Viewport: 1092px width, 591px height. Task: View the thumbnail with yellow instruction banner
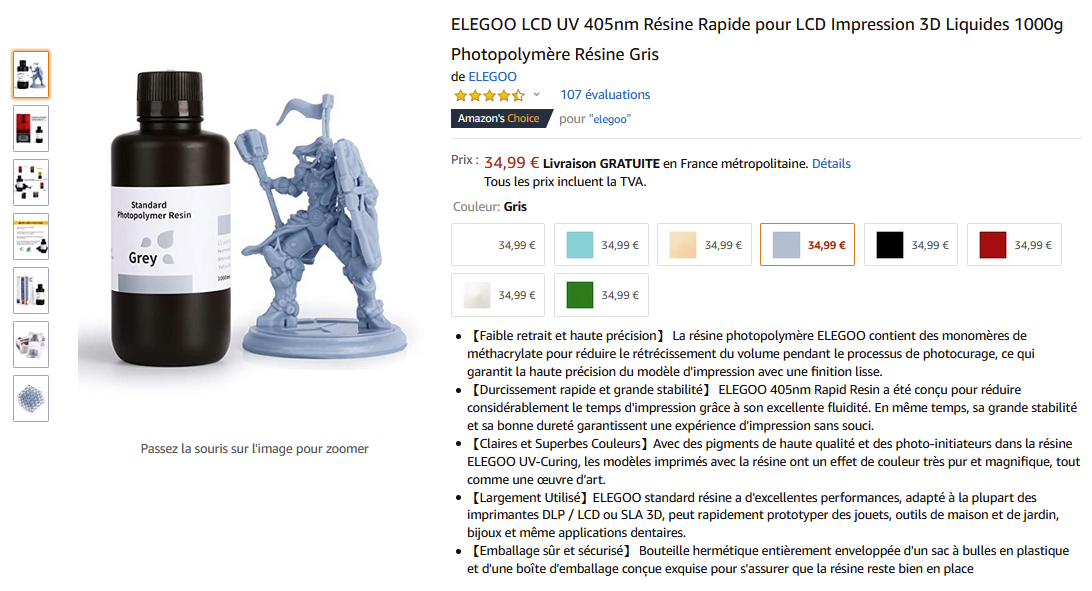pos(31,236)
